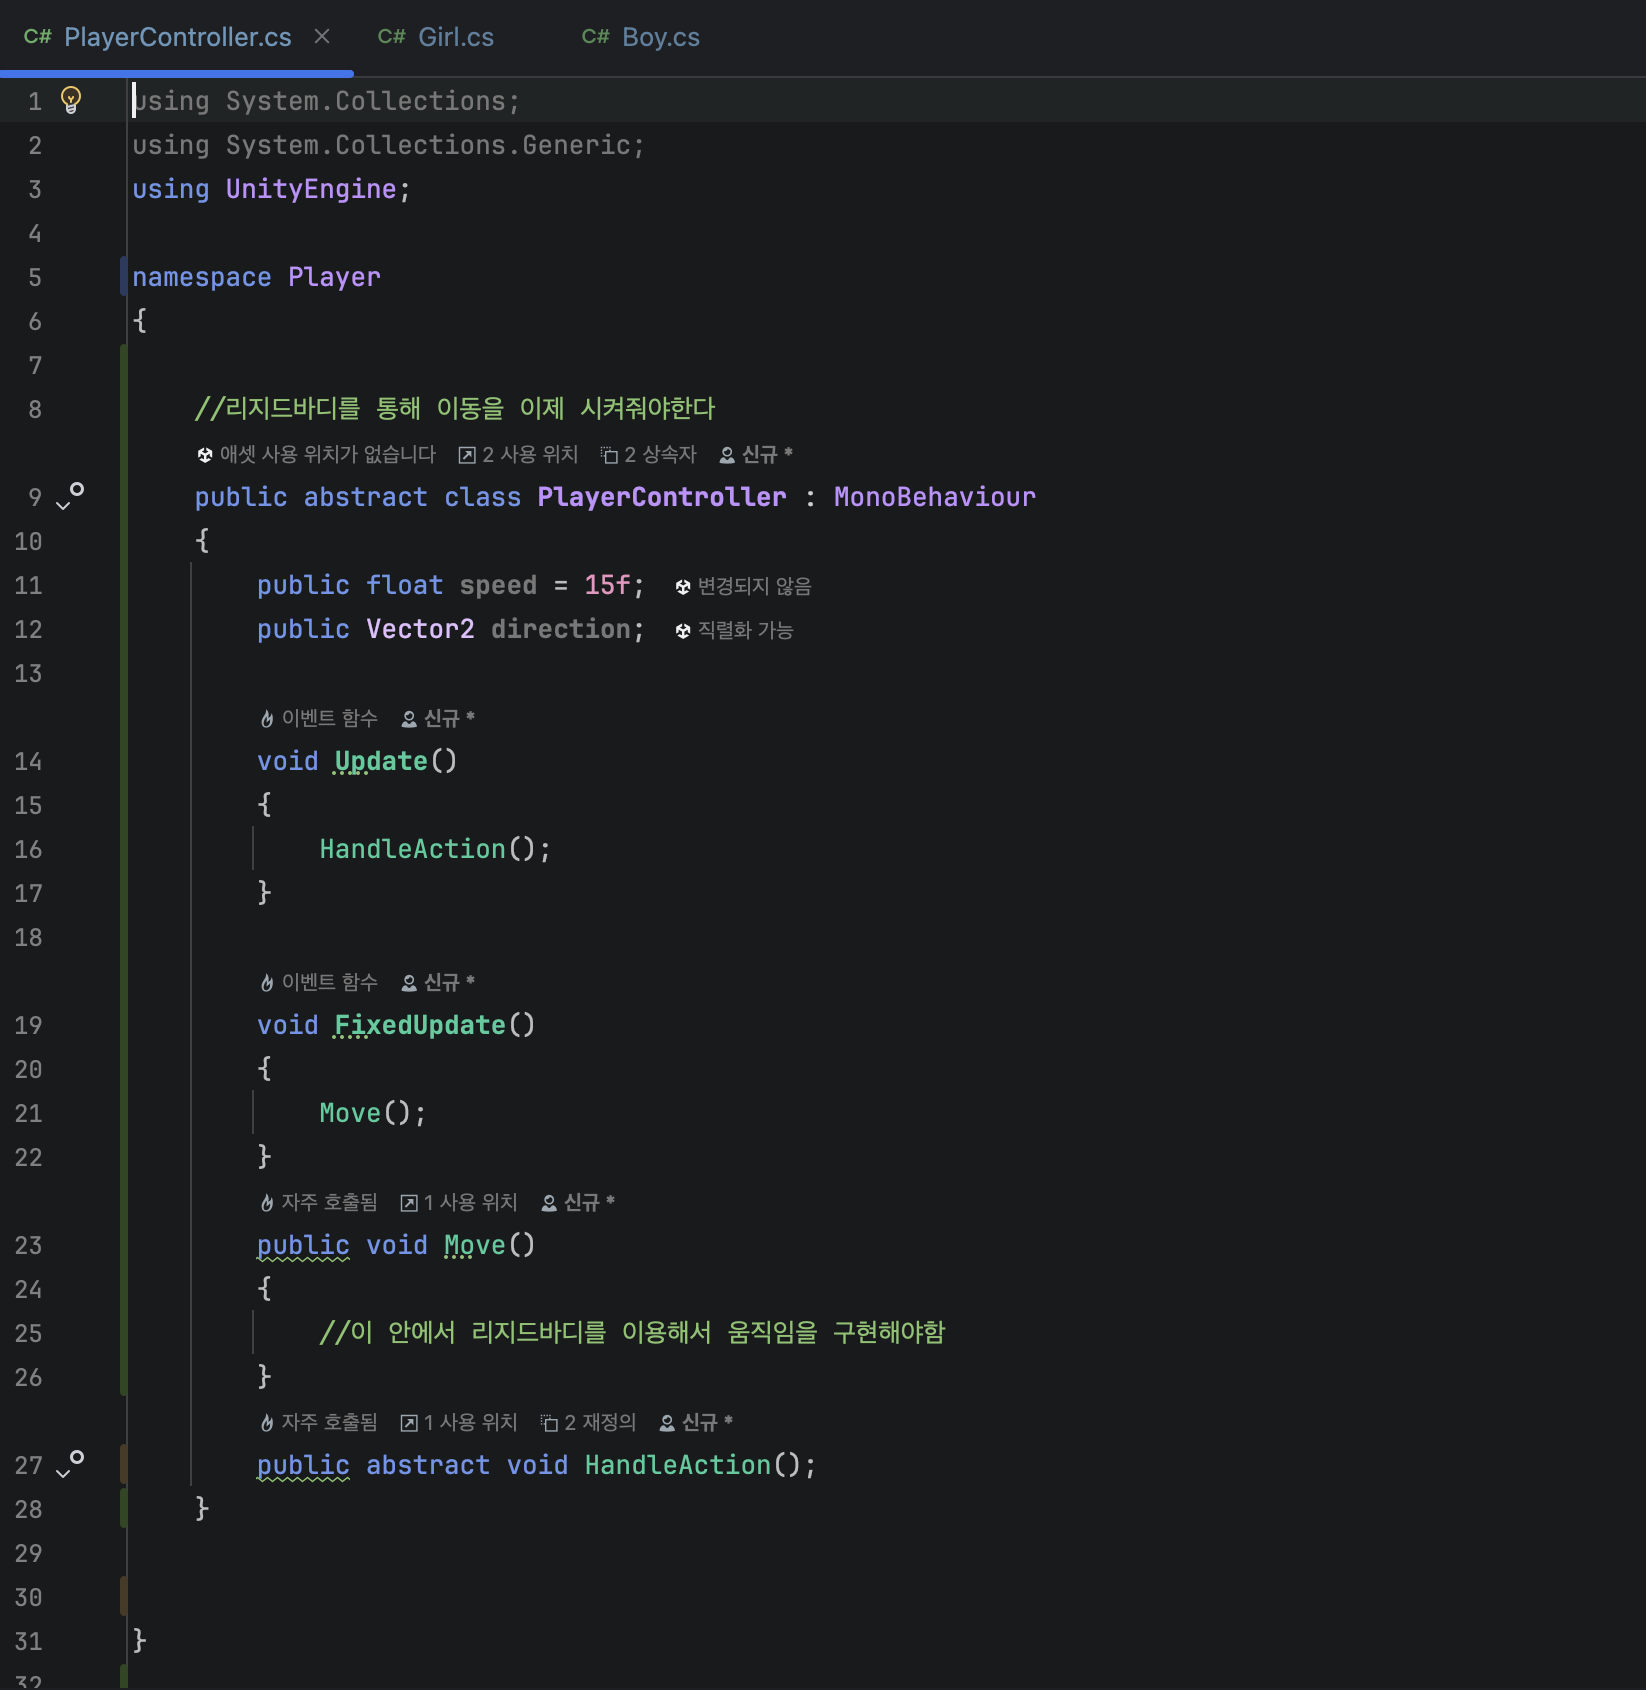Click the C# file icon on Boy.cs tab
1646x1690 pixels.
(x=595, y=37)
